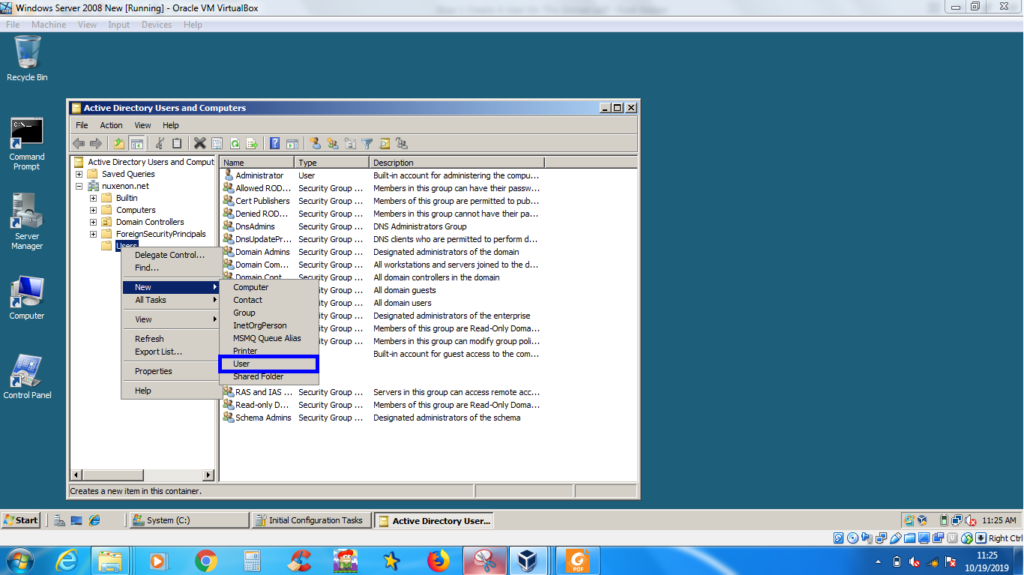Select the Server Manager desktop shortcut
The image size is (1024, 575).
point(27,222)
